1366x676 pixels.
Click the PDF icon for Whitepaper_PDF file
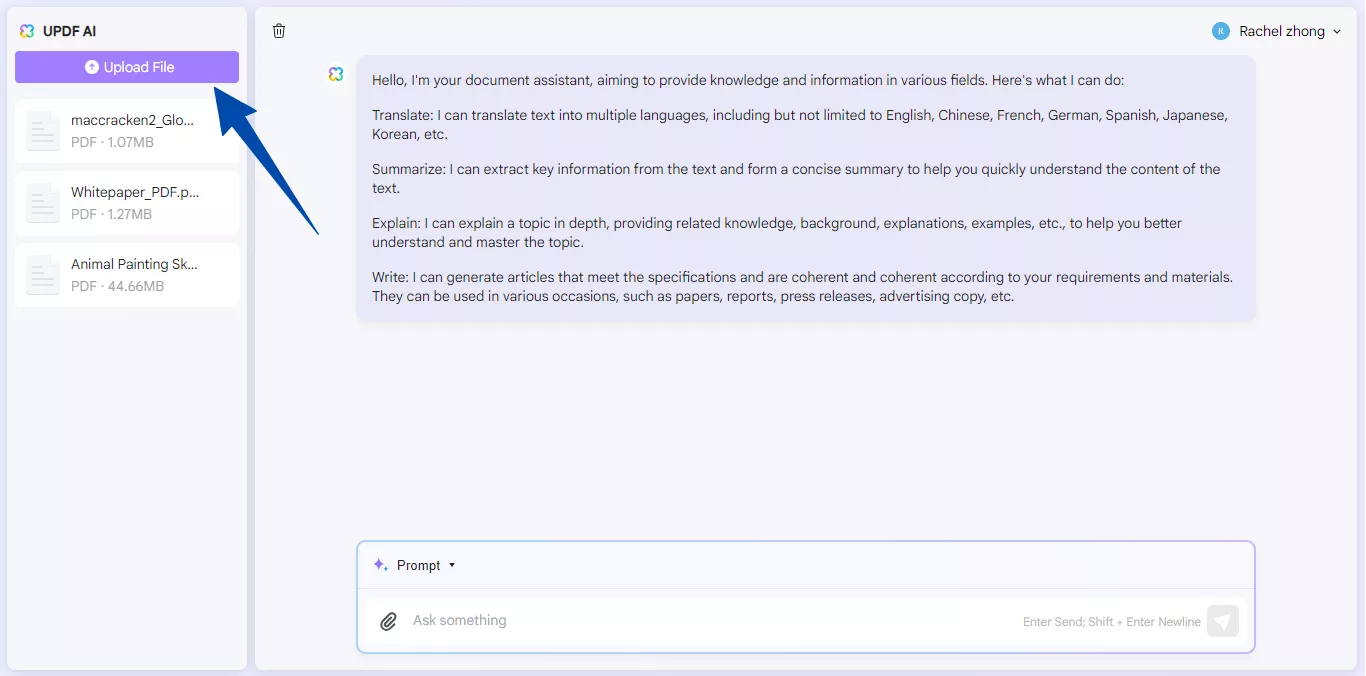coord(42,203)
